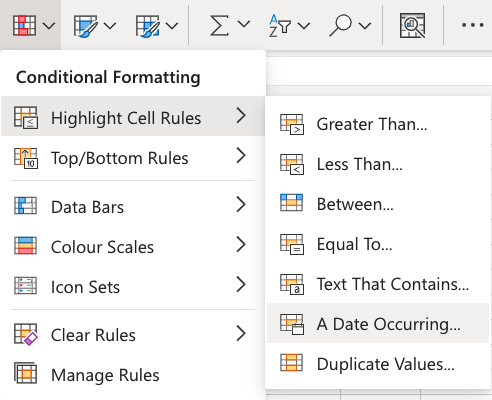Open the Colour Scales submenu
Image resolution: width=492 pixels, height=400 pixels.
click(x=133, y=247)
